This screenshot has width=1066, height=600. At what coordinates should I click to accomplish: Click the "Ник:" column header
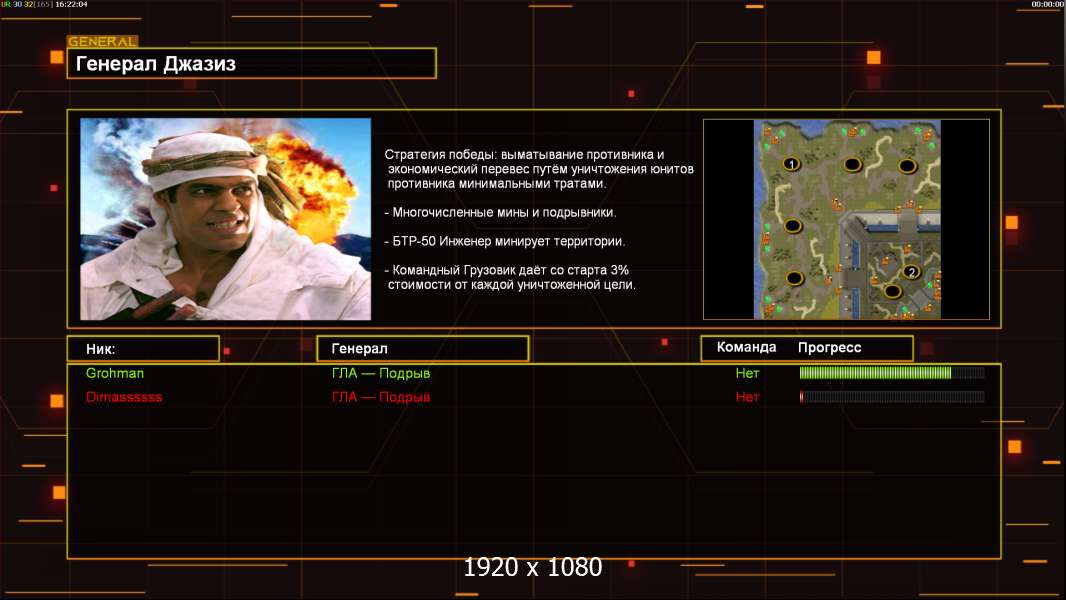coord(143,349)
